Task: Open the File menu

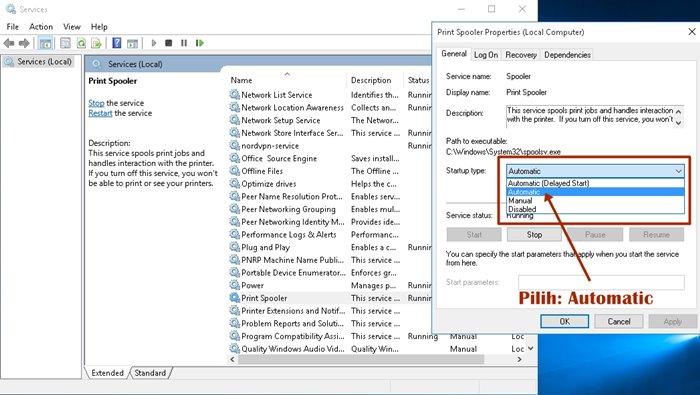Action: pyautogui.click(x=12, y=27)
